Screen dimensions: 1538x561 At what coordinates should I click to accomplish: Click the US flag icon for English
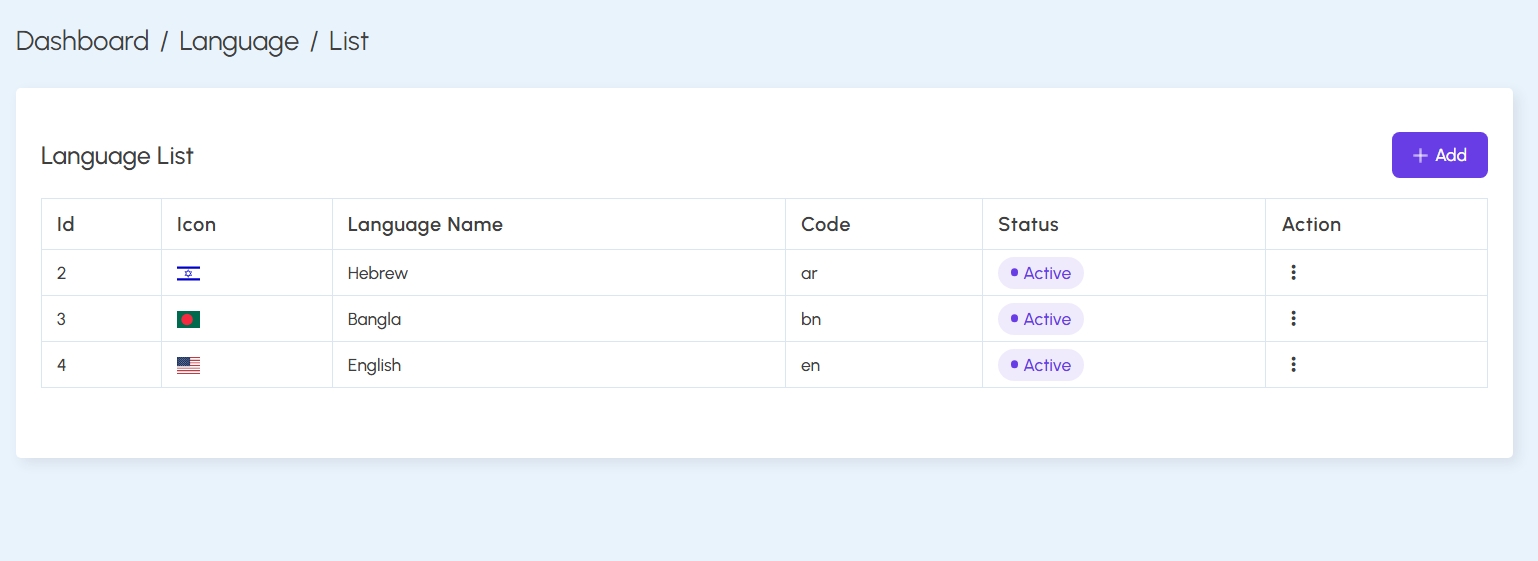point(188,365)
